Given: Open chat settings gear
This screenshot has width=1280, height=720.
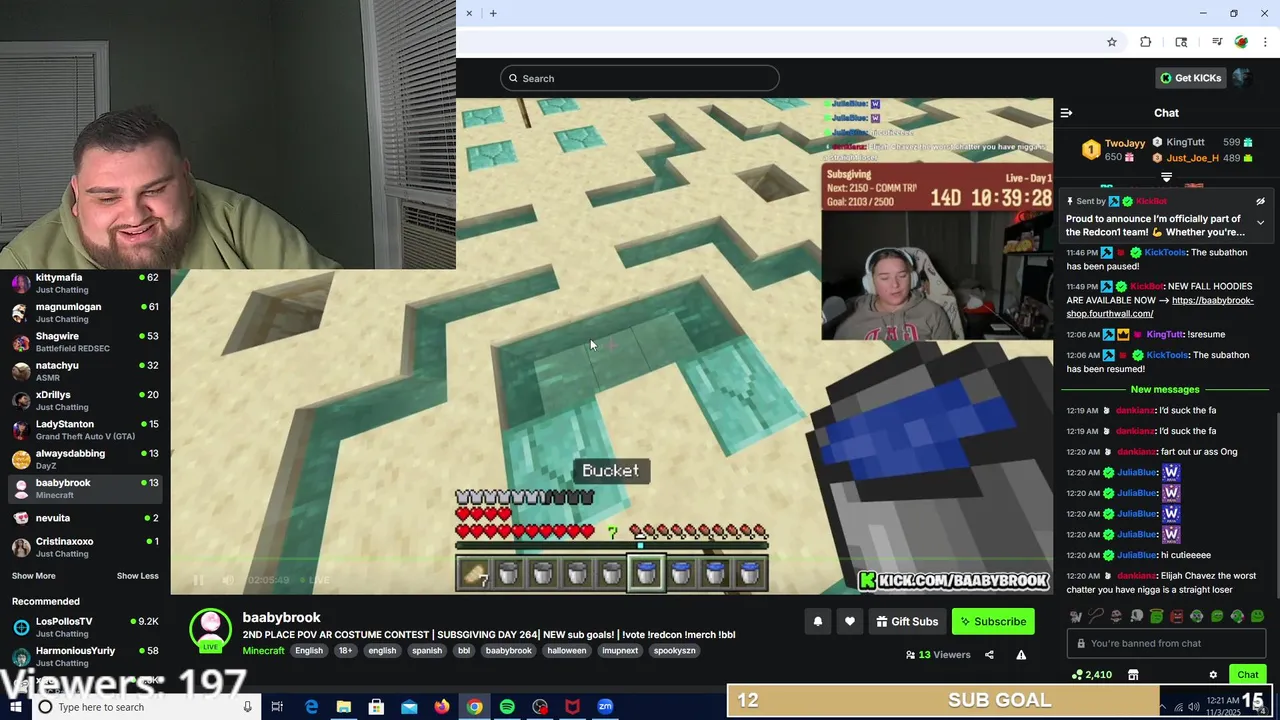Looking at the screenshot, I should [1213, 675].
